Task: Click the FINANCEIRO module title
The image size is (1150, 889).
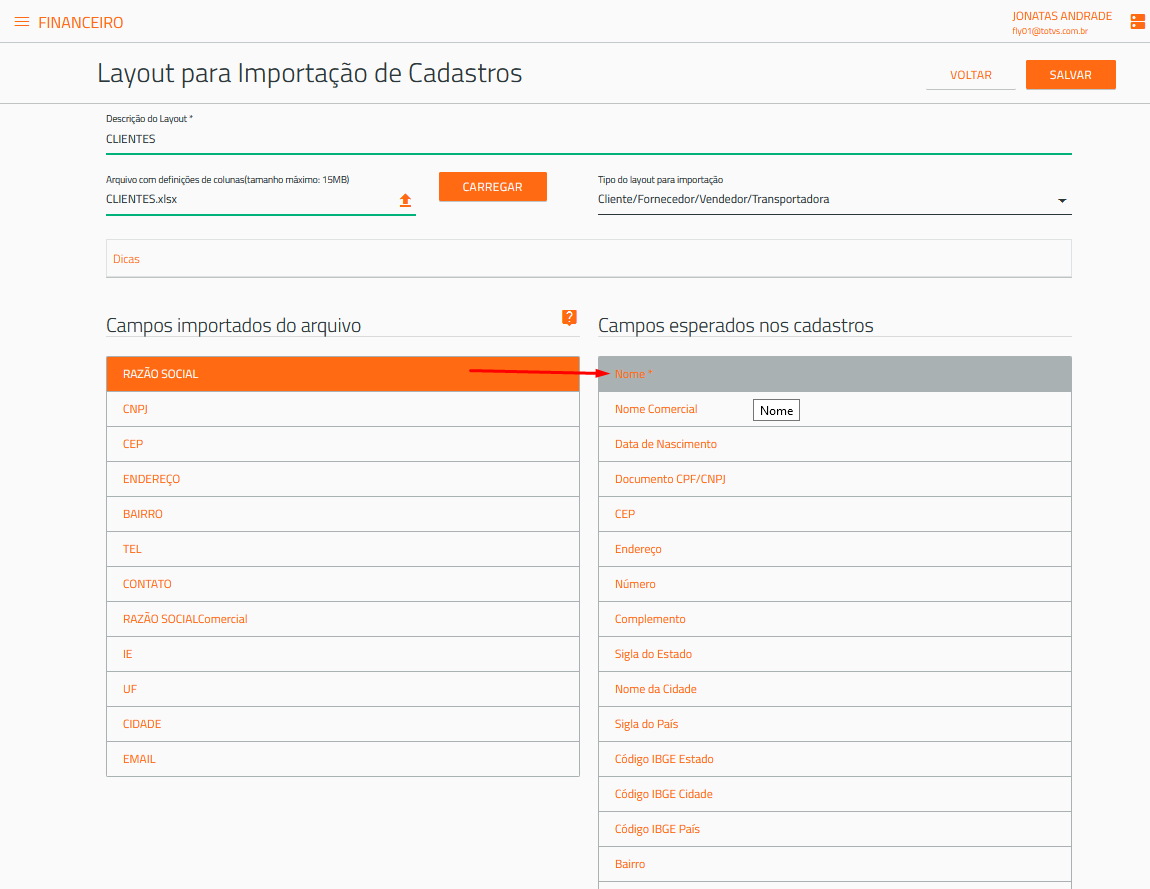Action: point(81,23)
